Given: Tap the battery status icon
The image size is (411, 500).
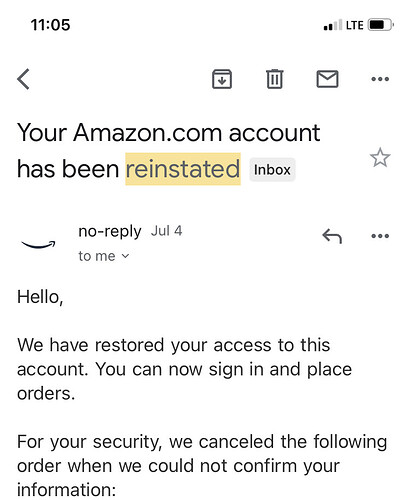Looking at the screenshot, I should click(381, 25).
